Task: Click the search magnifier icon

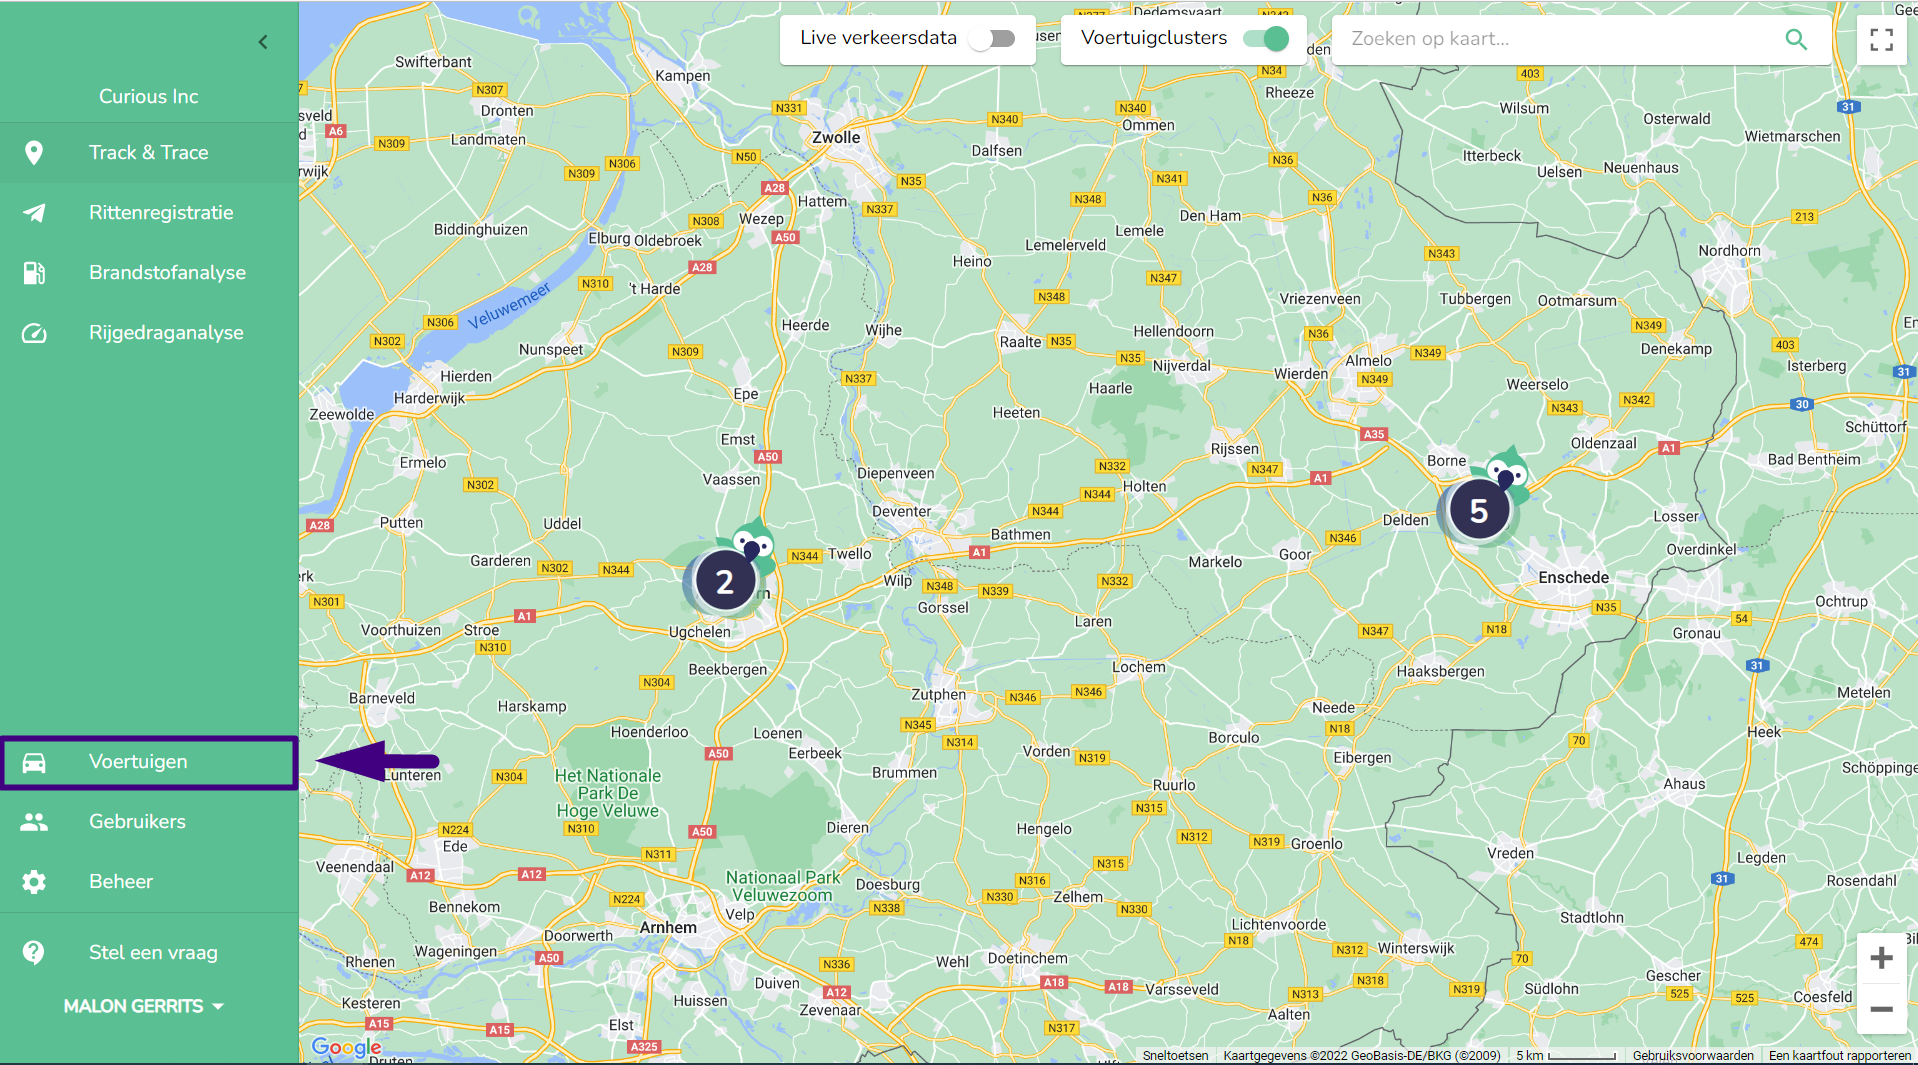Action: coord(1796,39)
